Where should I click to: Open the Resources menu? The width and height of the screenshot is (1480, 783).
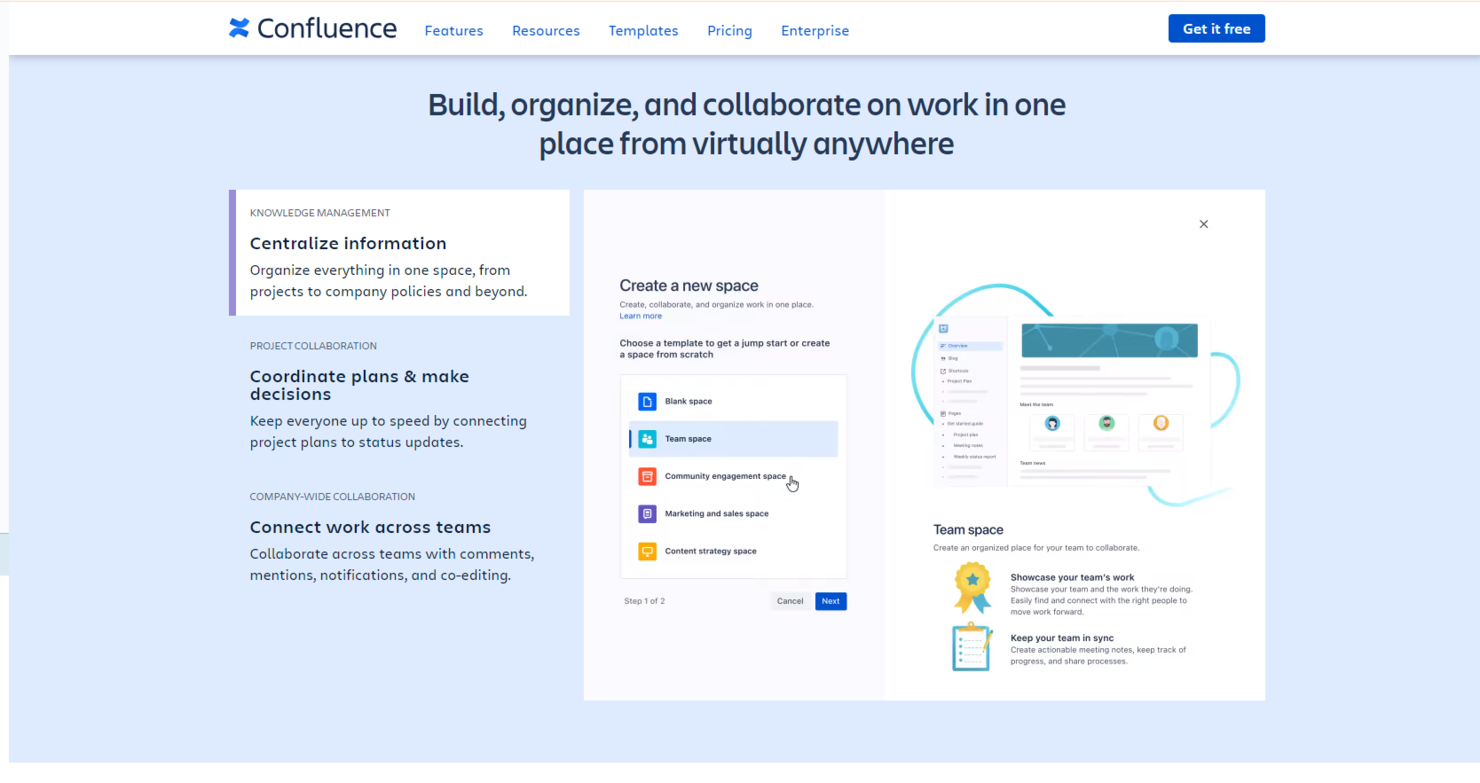546,31
